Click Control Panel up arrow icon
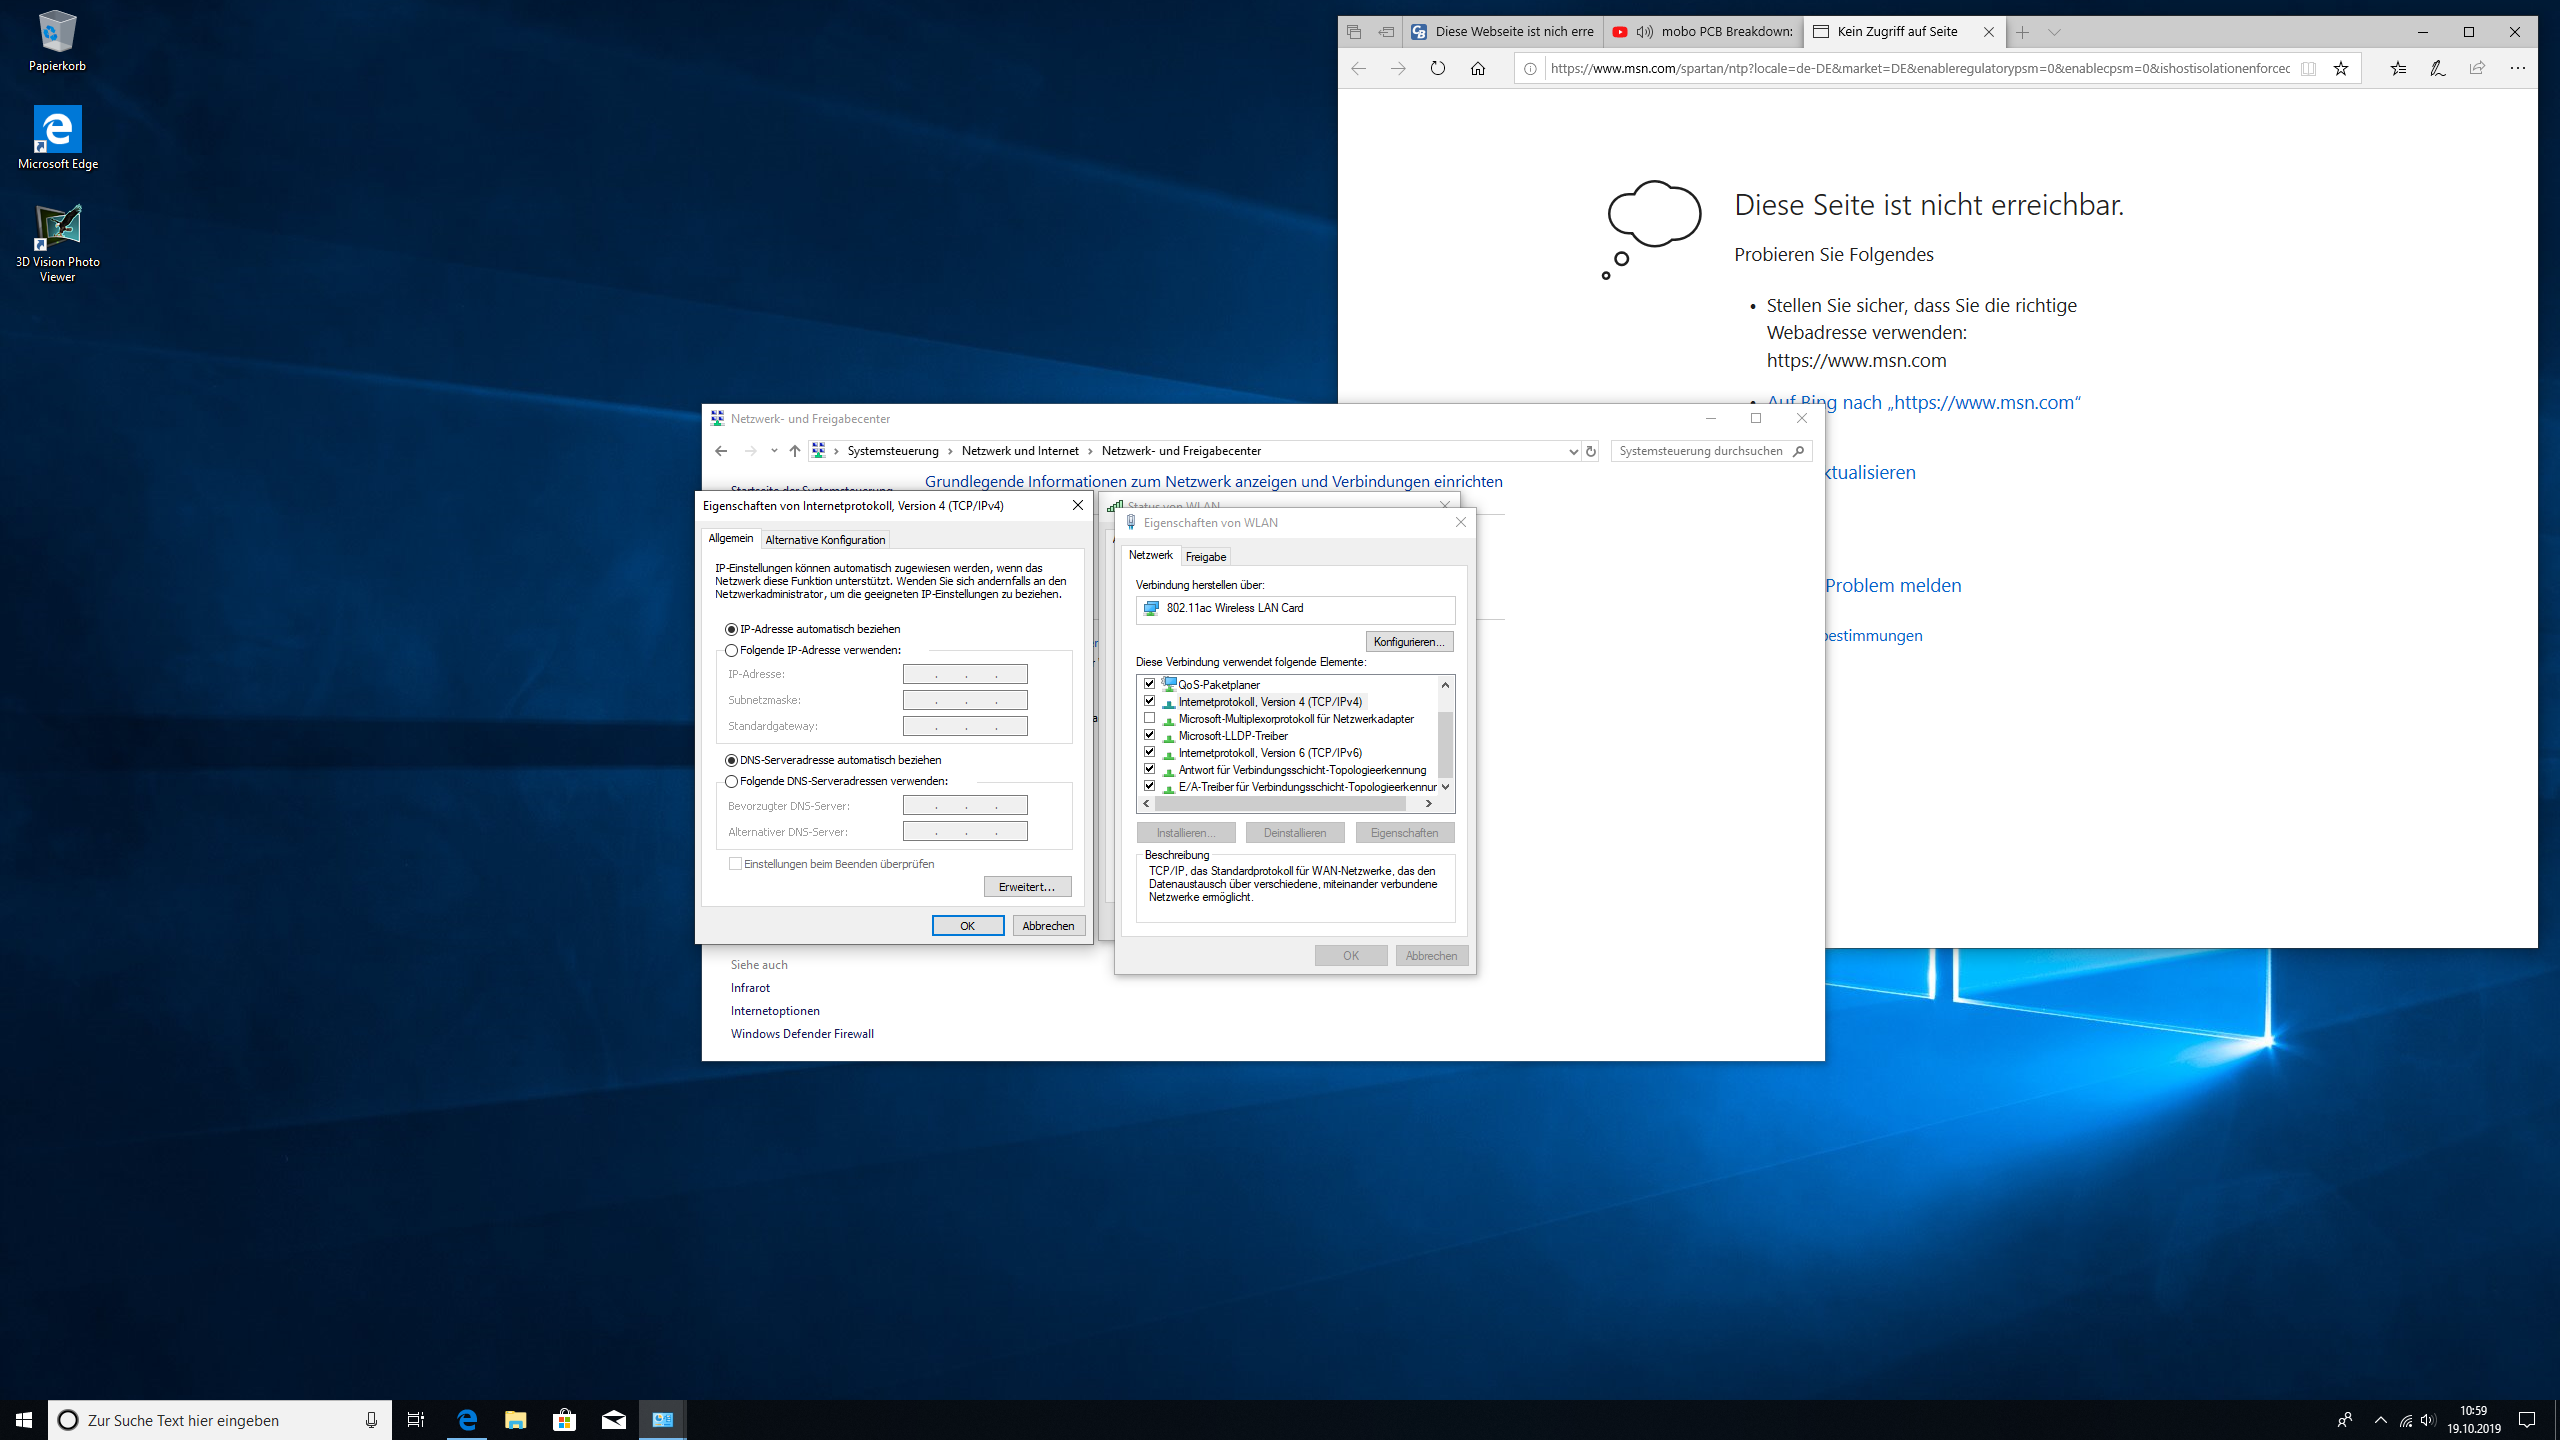This screenshot has width=2560, height=1440. point(795,451)
